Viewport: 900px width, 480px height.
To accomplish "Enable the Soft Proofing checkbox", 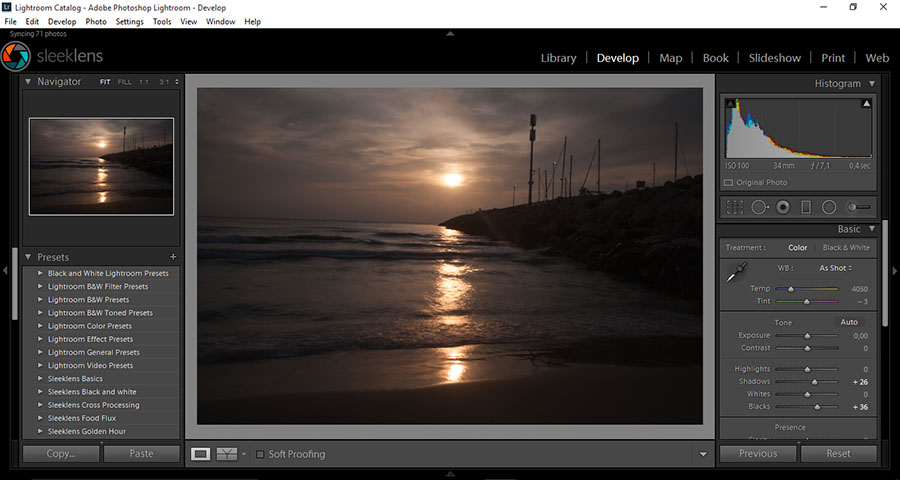I will click(261, 454).
